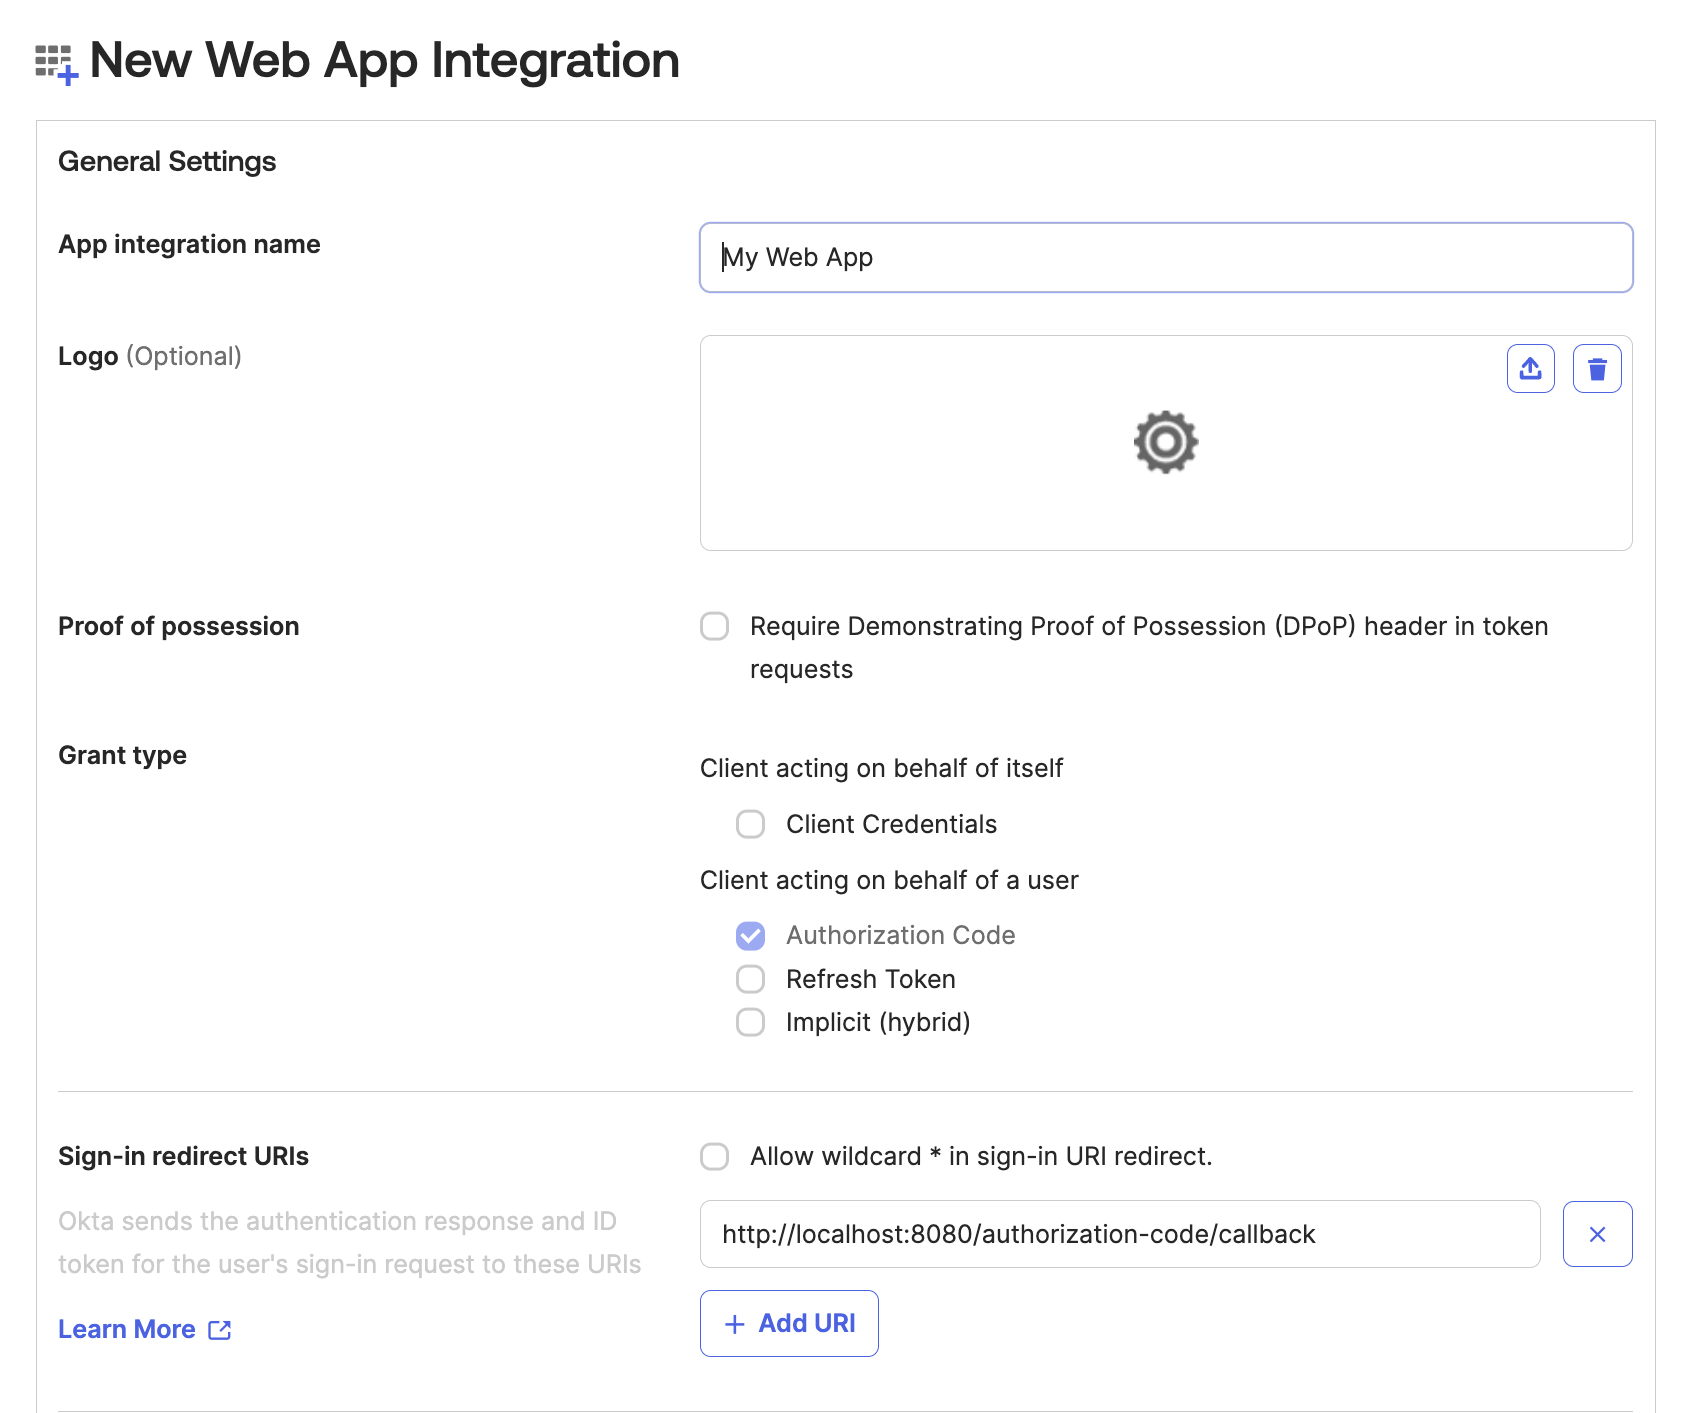
Task: Enable Require DPoP header in token requests
Action: click(714, 627)
